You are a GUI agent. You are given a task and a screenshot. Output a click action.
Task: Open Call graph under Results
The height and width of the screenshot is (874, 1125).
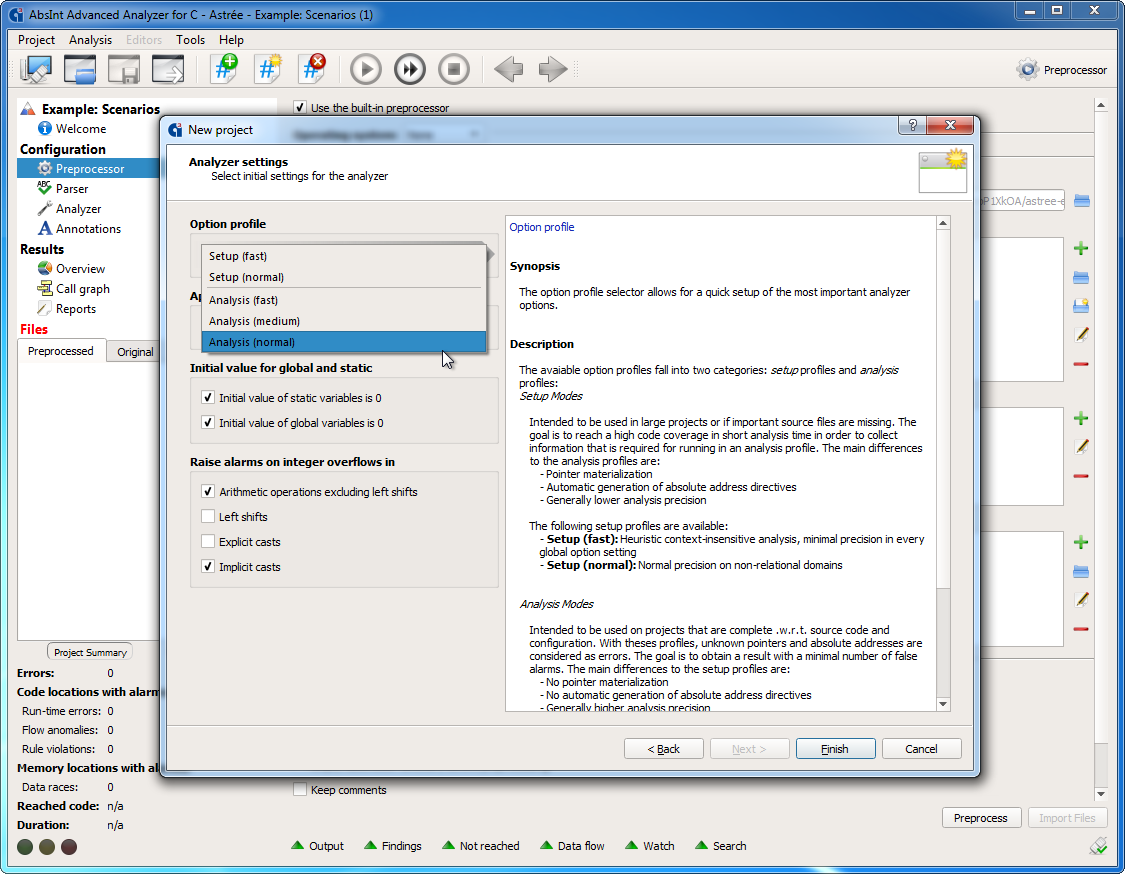(83, 289)
